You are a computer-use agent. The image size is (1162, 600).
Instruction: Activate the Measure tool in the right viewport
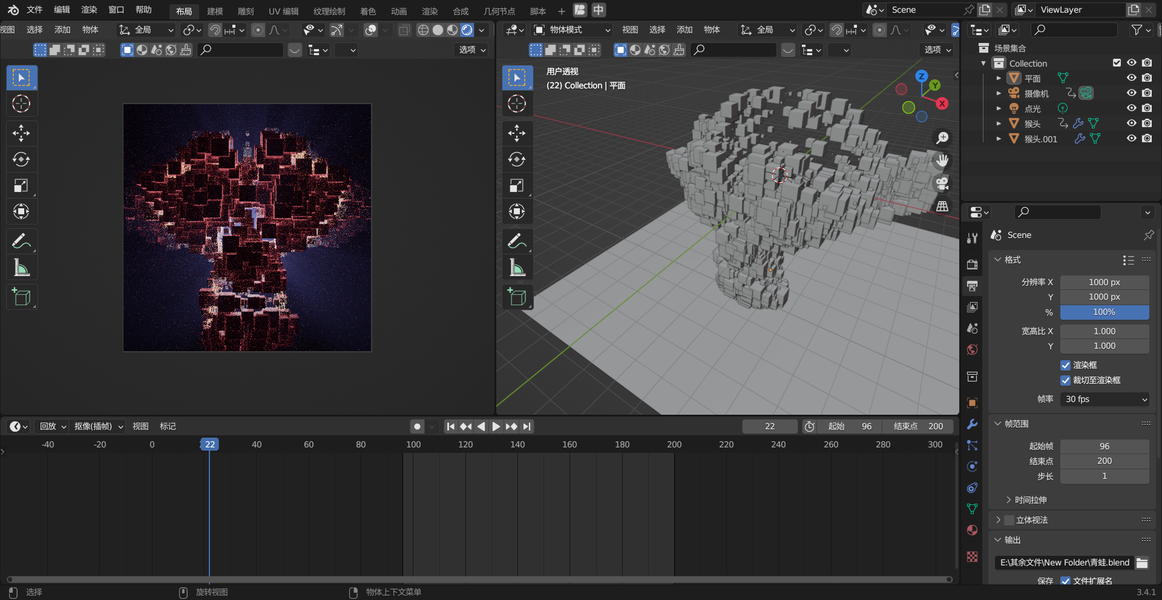(517, 267)
